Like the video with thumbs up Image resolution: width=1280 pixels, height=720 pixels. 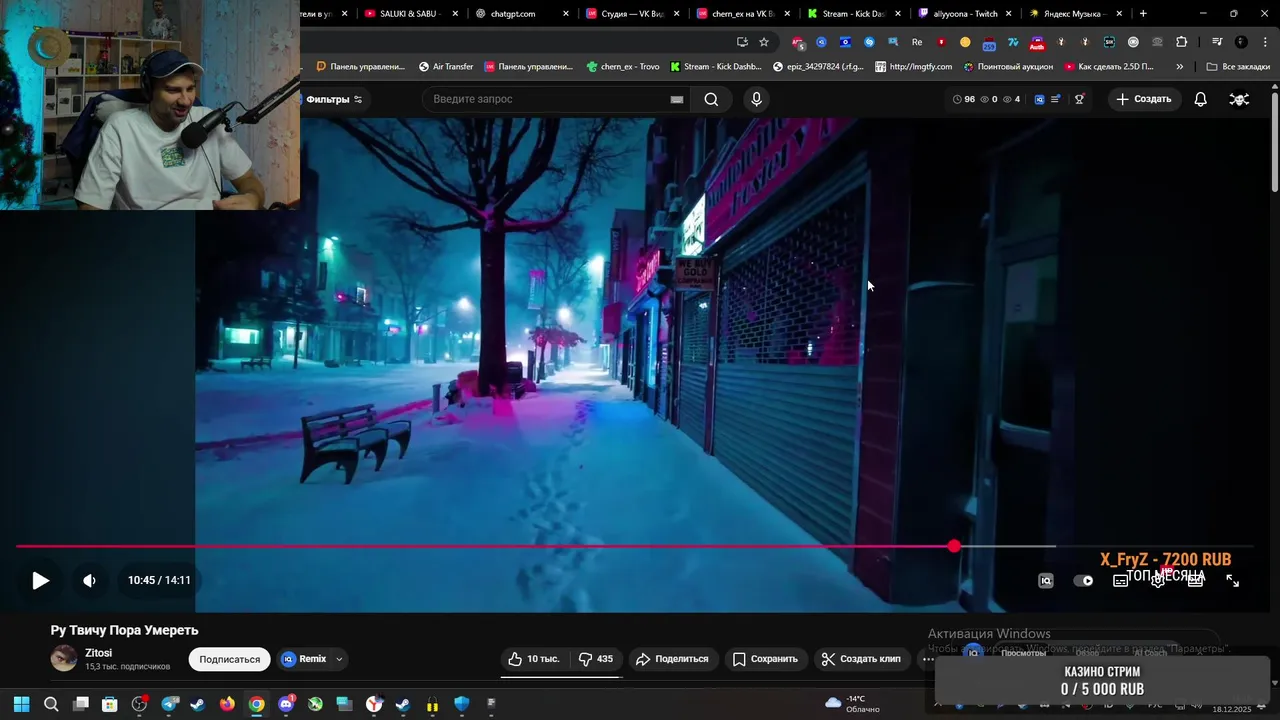point(533,659)
